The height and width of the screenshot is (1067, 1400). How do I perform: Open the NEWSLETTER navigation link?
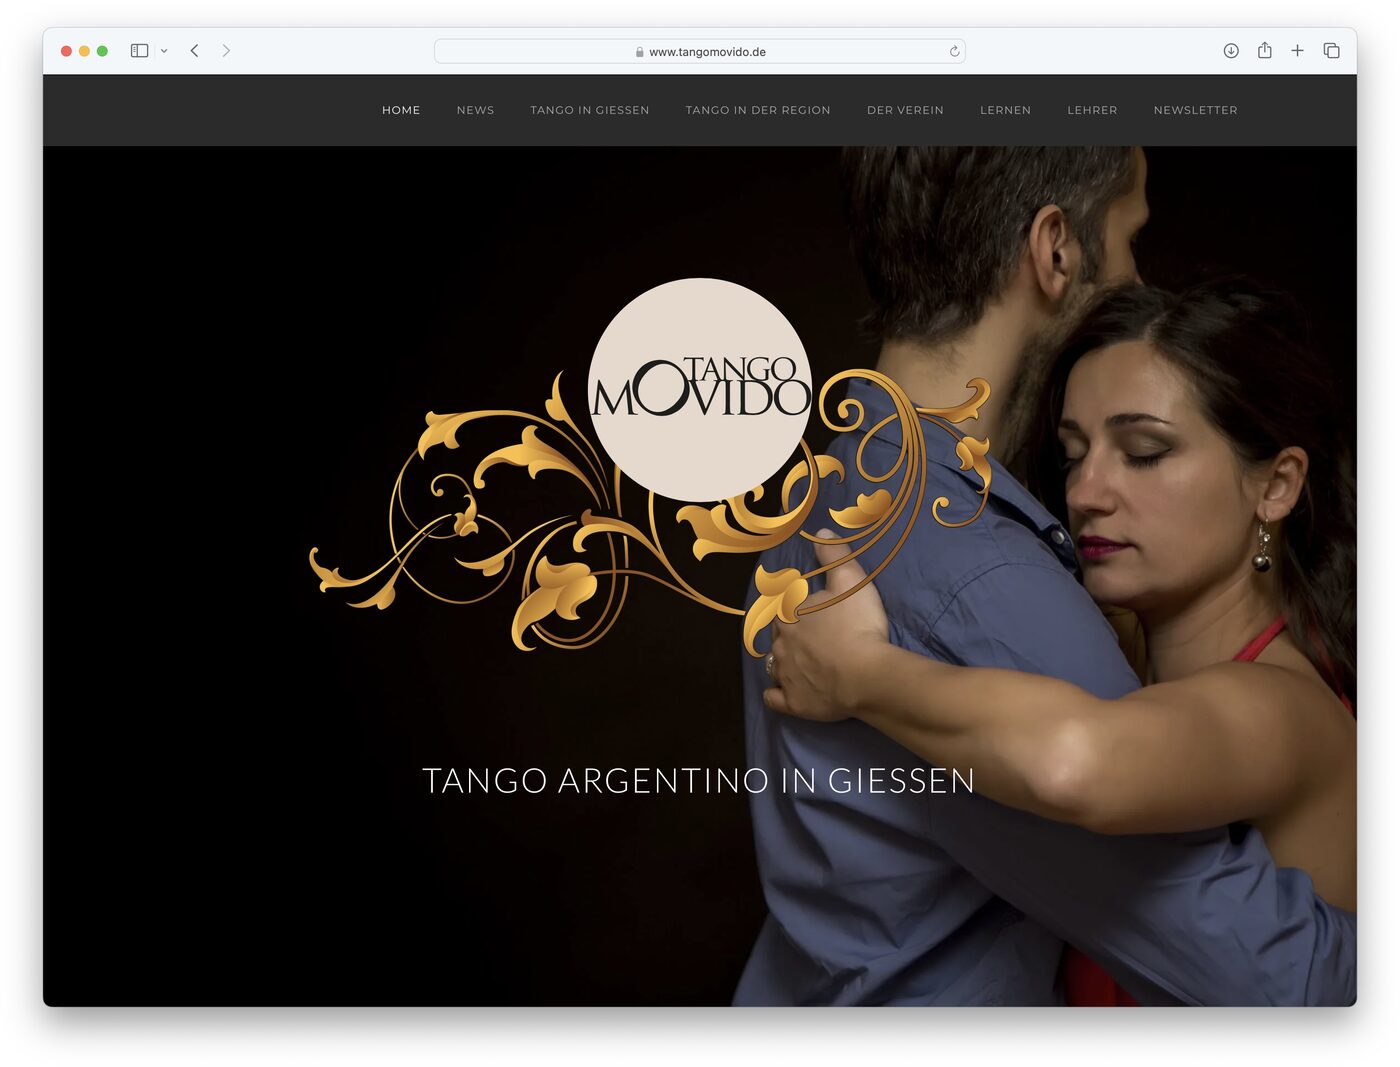(1195, 110)
